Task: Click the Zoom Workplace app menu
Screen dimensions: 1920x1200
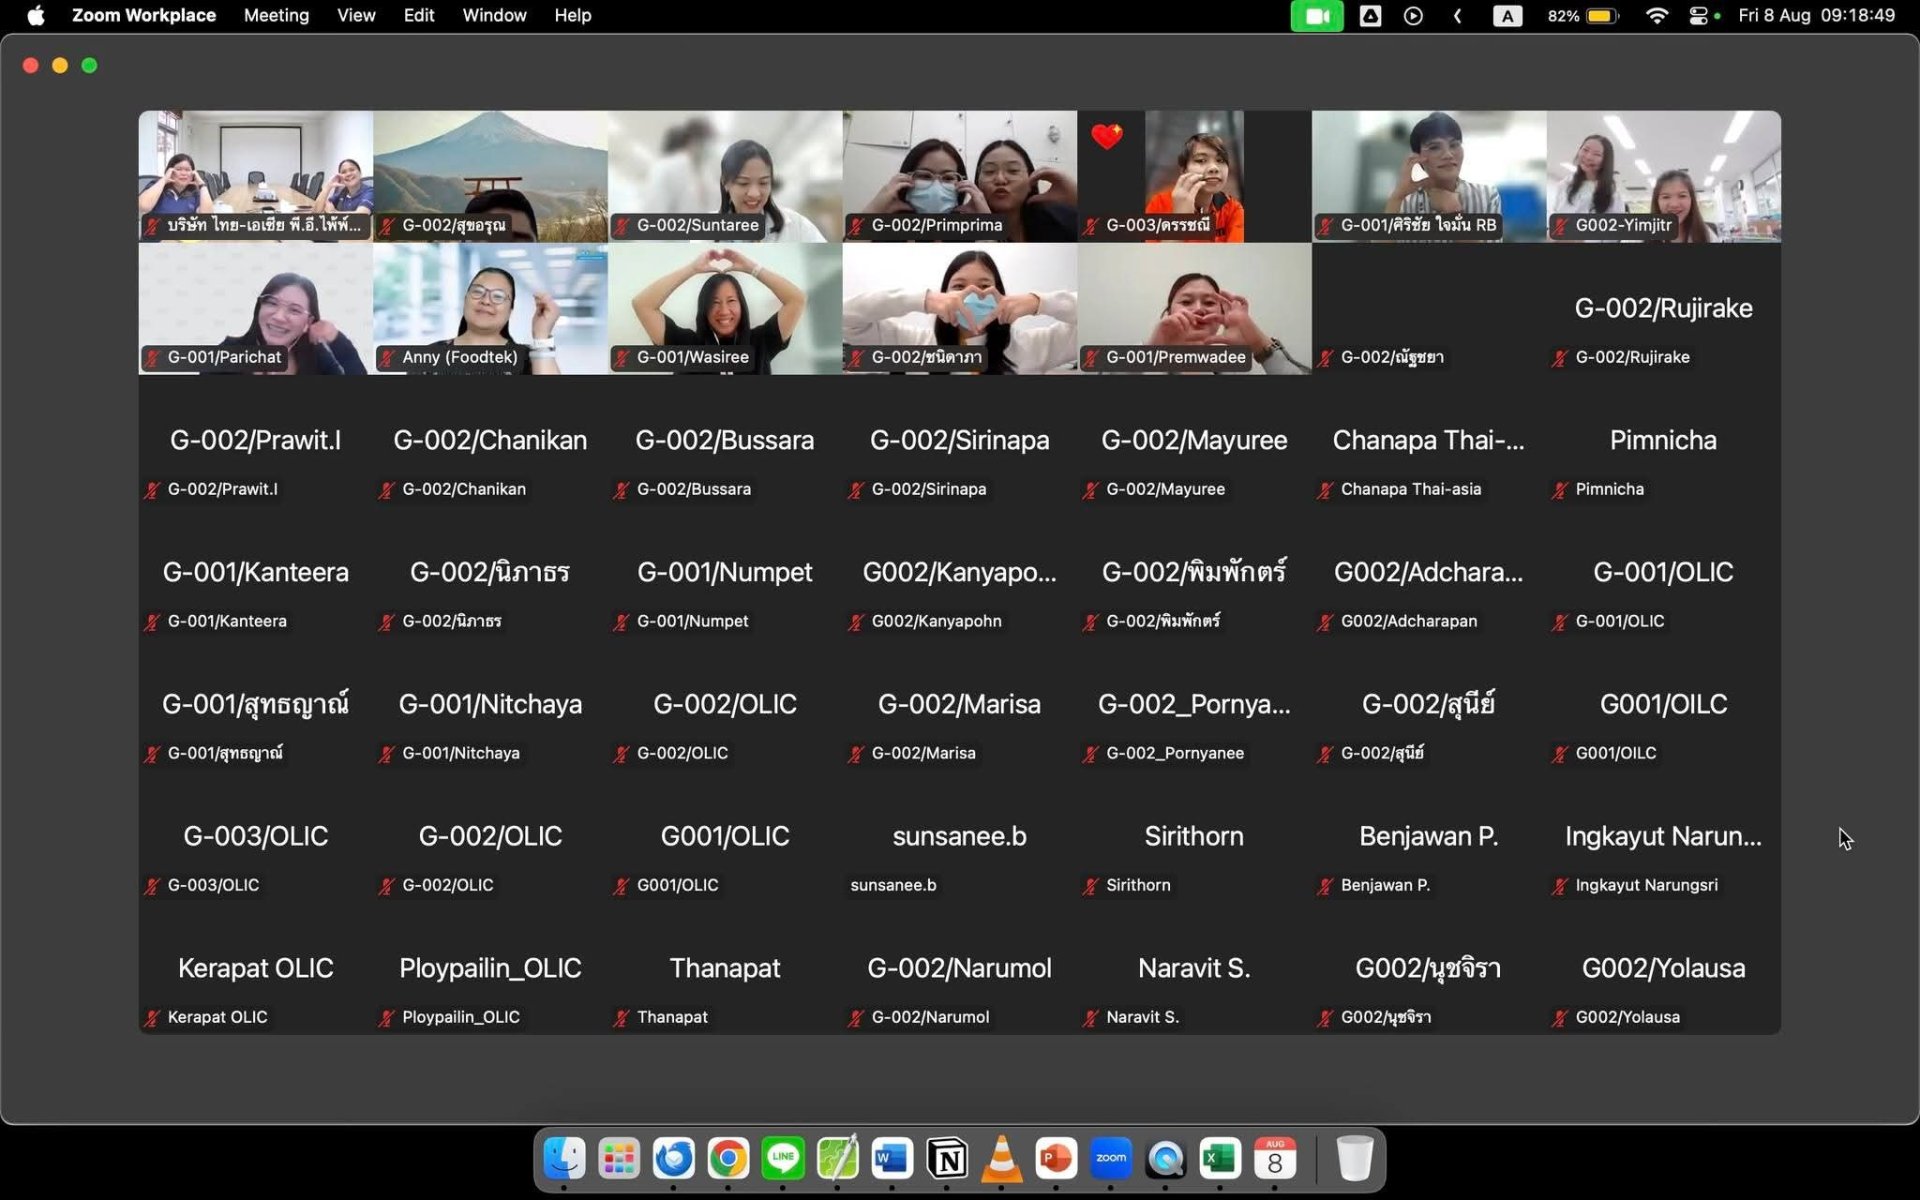Action: click(144, 16)
